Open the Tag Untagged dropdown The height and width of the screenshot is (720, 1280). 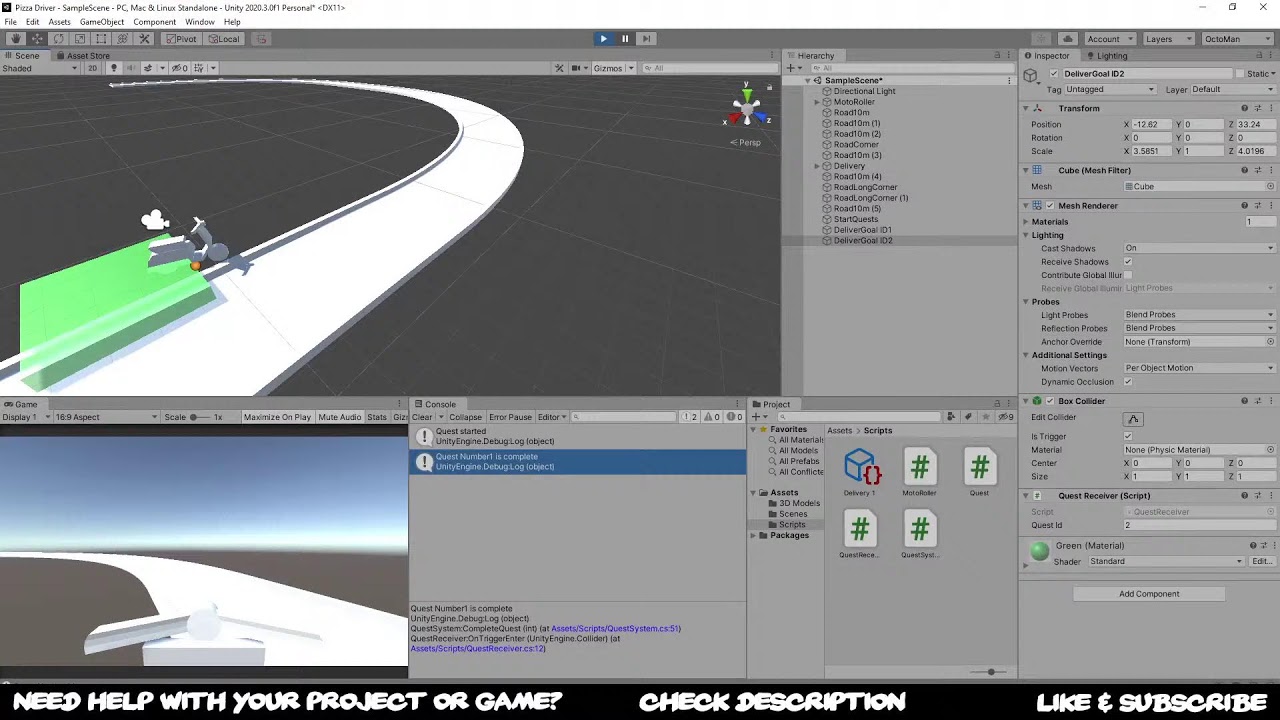coord(1109,90)
